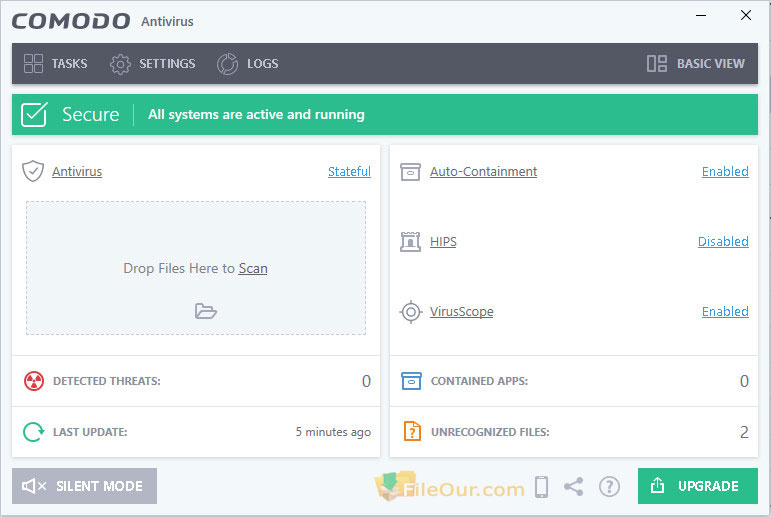Viewport: 771px width, 517px height.
Task: Click the share icon
Action: click(x=573, y=487)
